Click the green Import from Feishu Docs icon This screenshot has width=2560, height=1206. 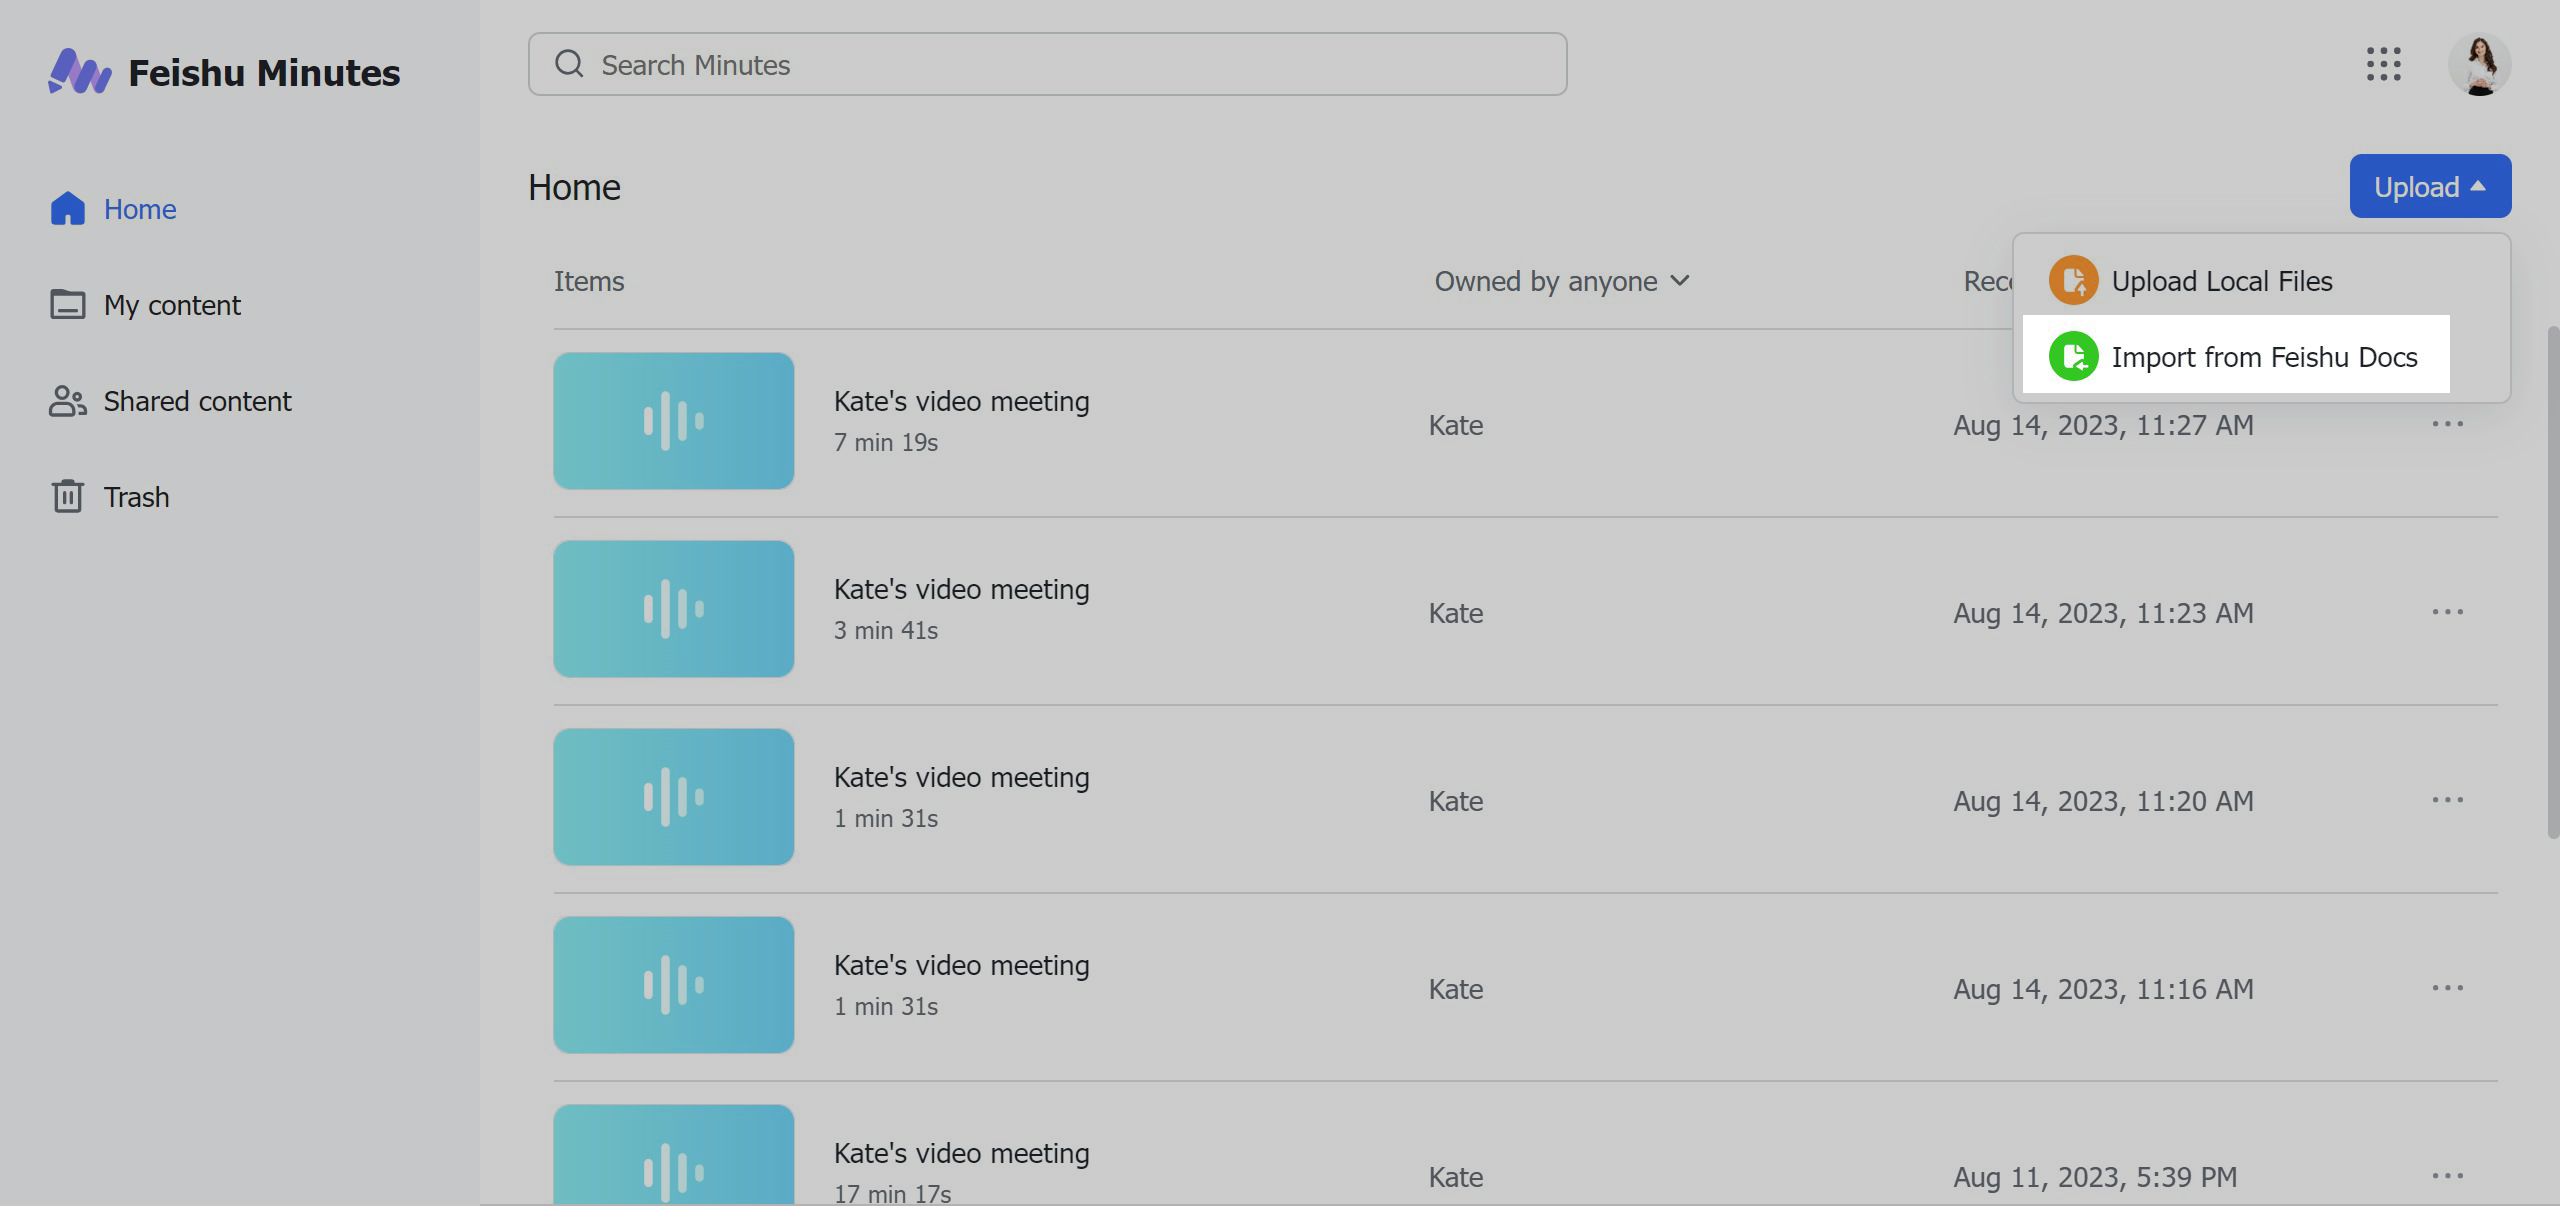[x=2074, y=356]
